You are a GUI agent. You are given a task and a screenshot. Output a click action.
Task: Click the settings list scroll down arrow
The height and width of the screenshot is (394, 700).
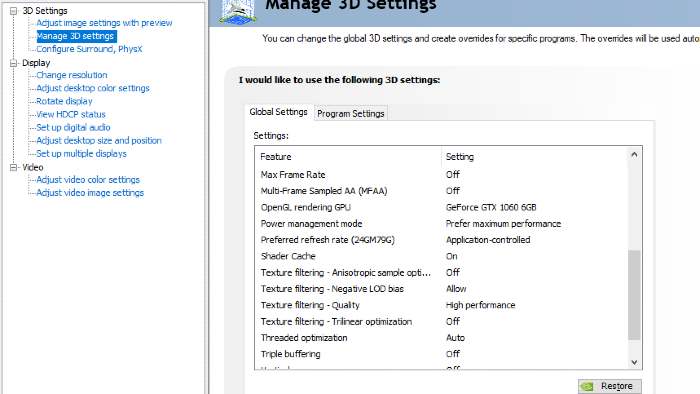coord(634,362)
